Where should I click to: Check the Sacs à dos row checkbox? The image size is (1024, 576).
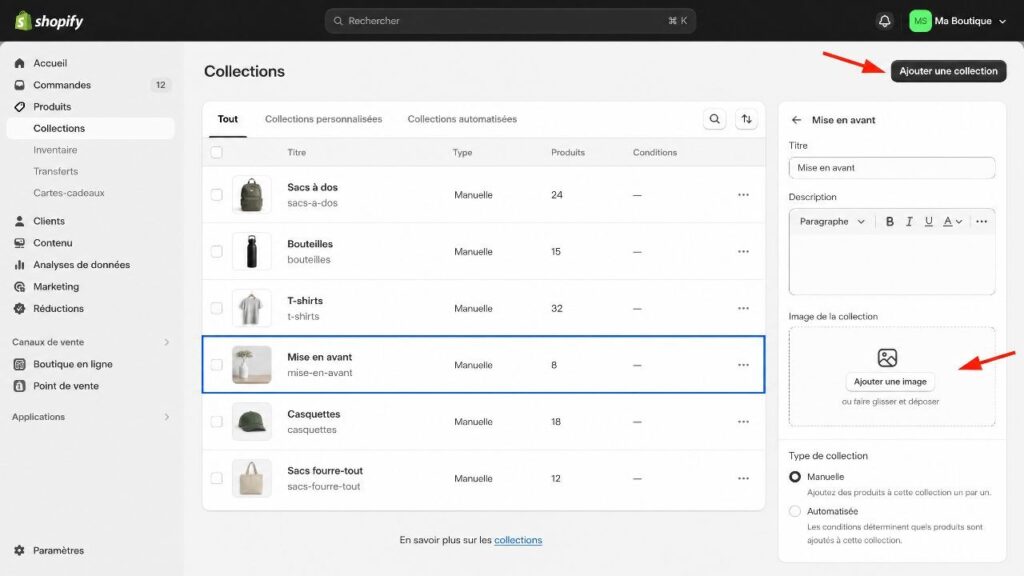tap(217, 195)
